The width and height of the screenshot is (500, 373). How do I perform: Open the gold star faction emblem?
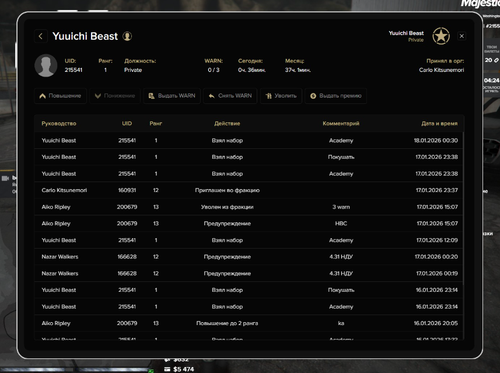click(441, 36)
